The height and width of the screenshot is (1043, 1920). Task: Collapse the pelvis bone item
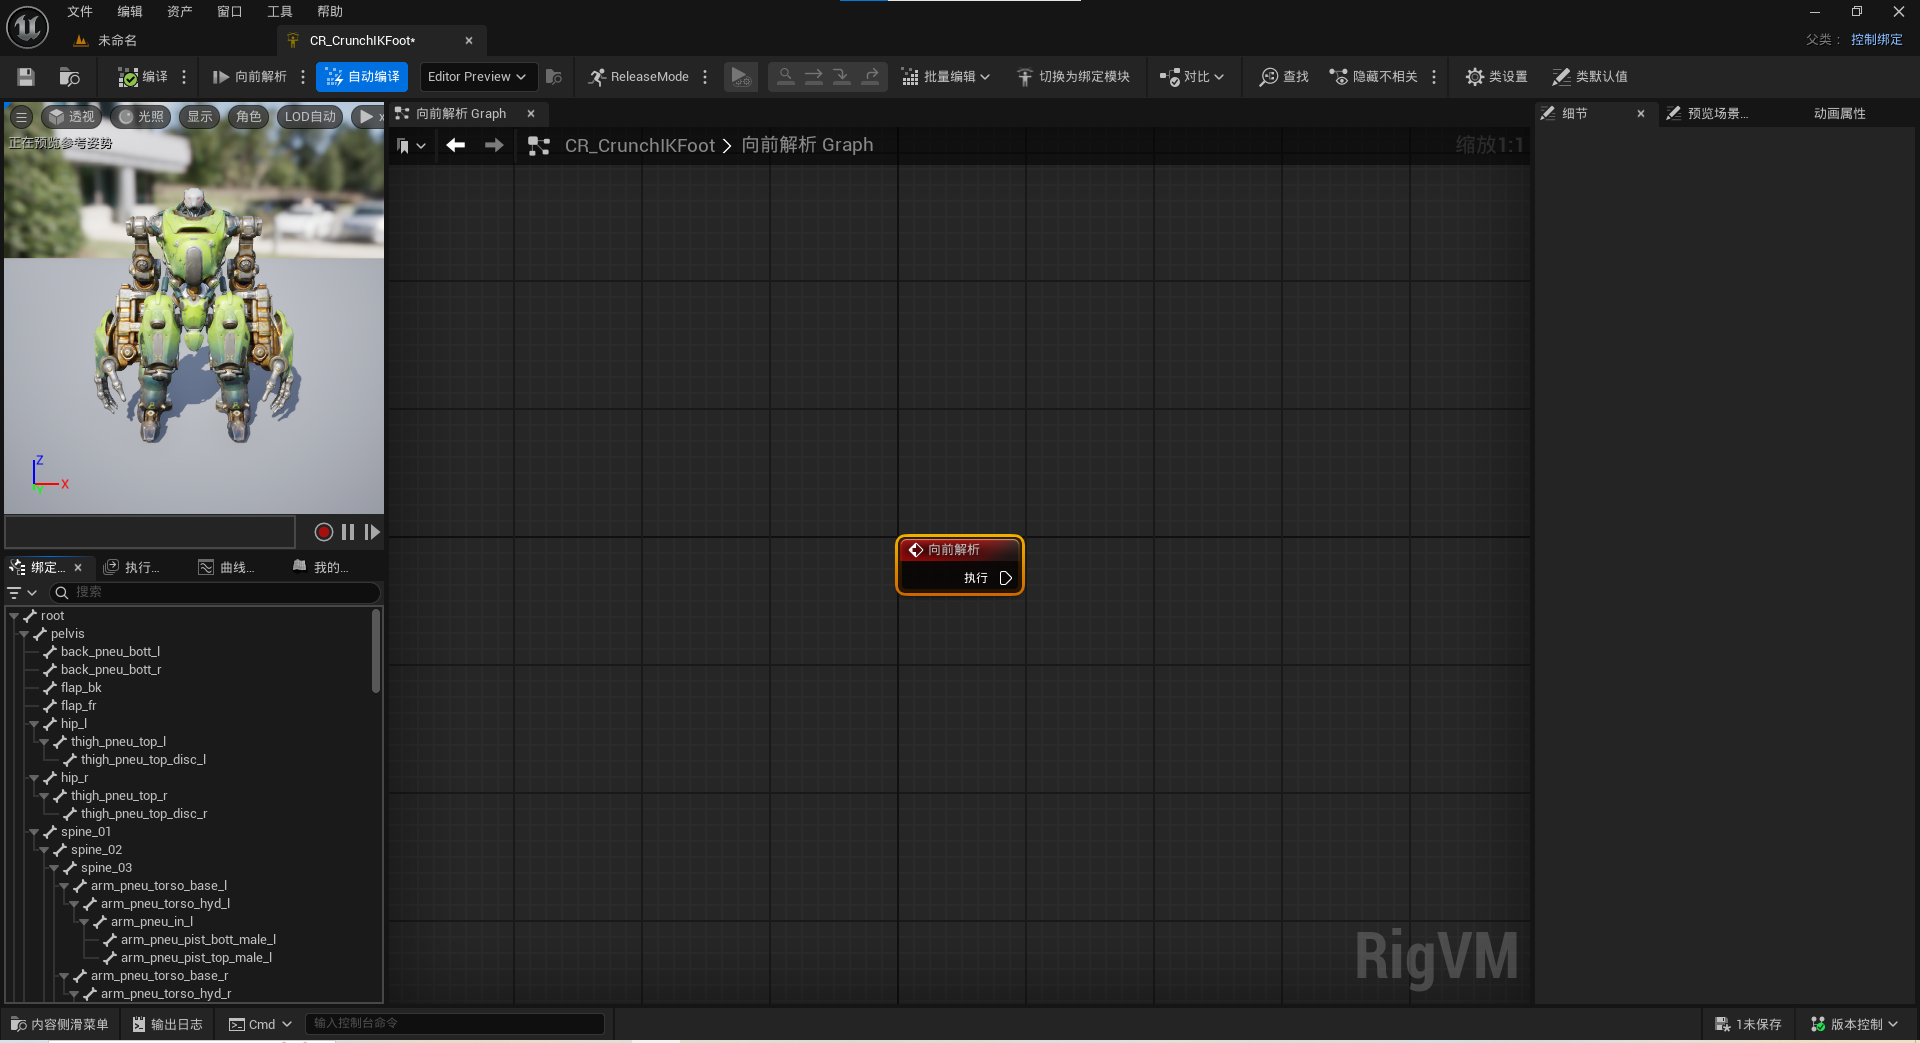pyautogui.click(x=24, y=634)
